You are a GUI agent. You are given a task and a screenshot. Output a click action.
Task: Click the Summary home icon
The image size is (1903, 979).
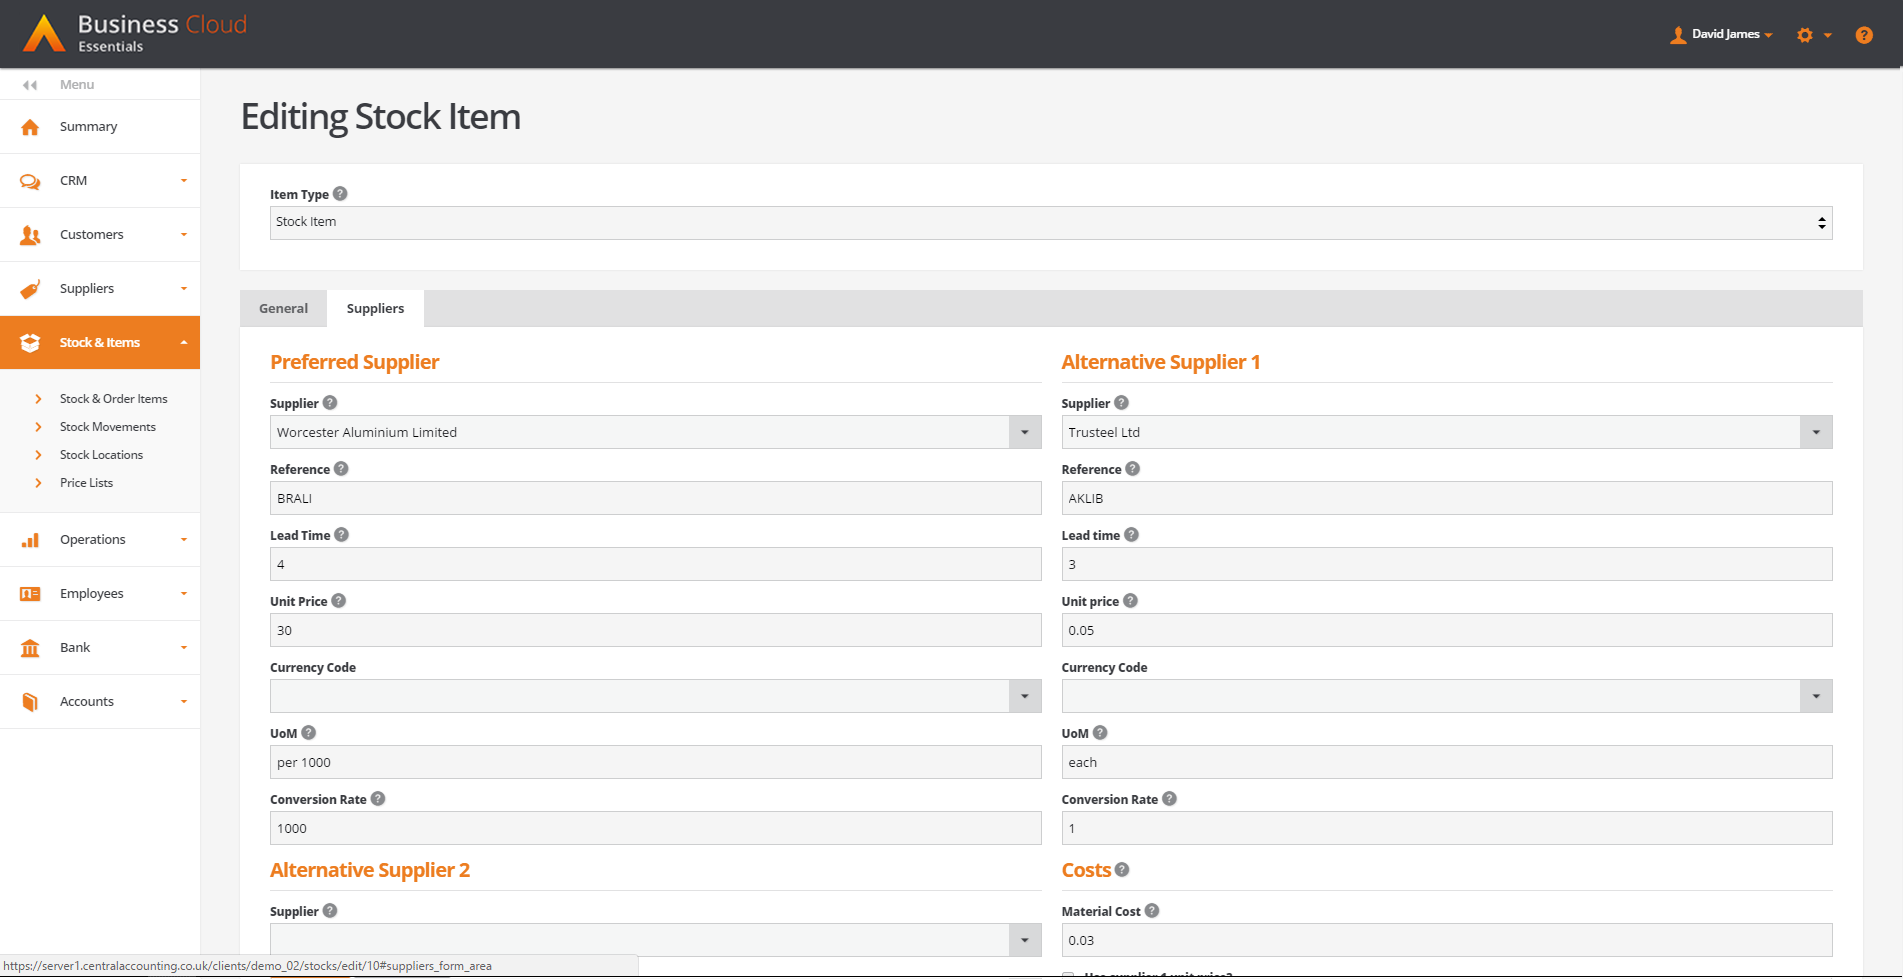pos(30,127)
